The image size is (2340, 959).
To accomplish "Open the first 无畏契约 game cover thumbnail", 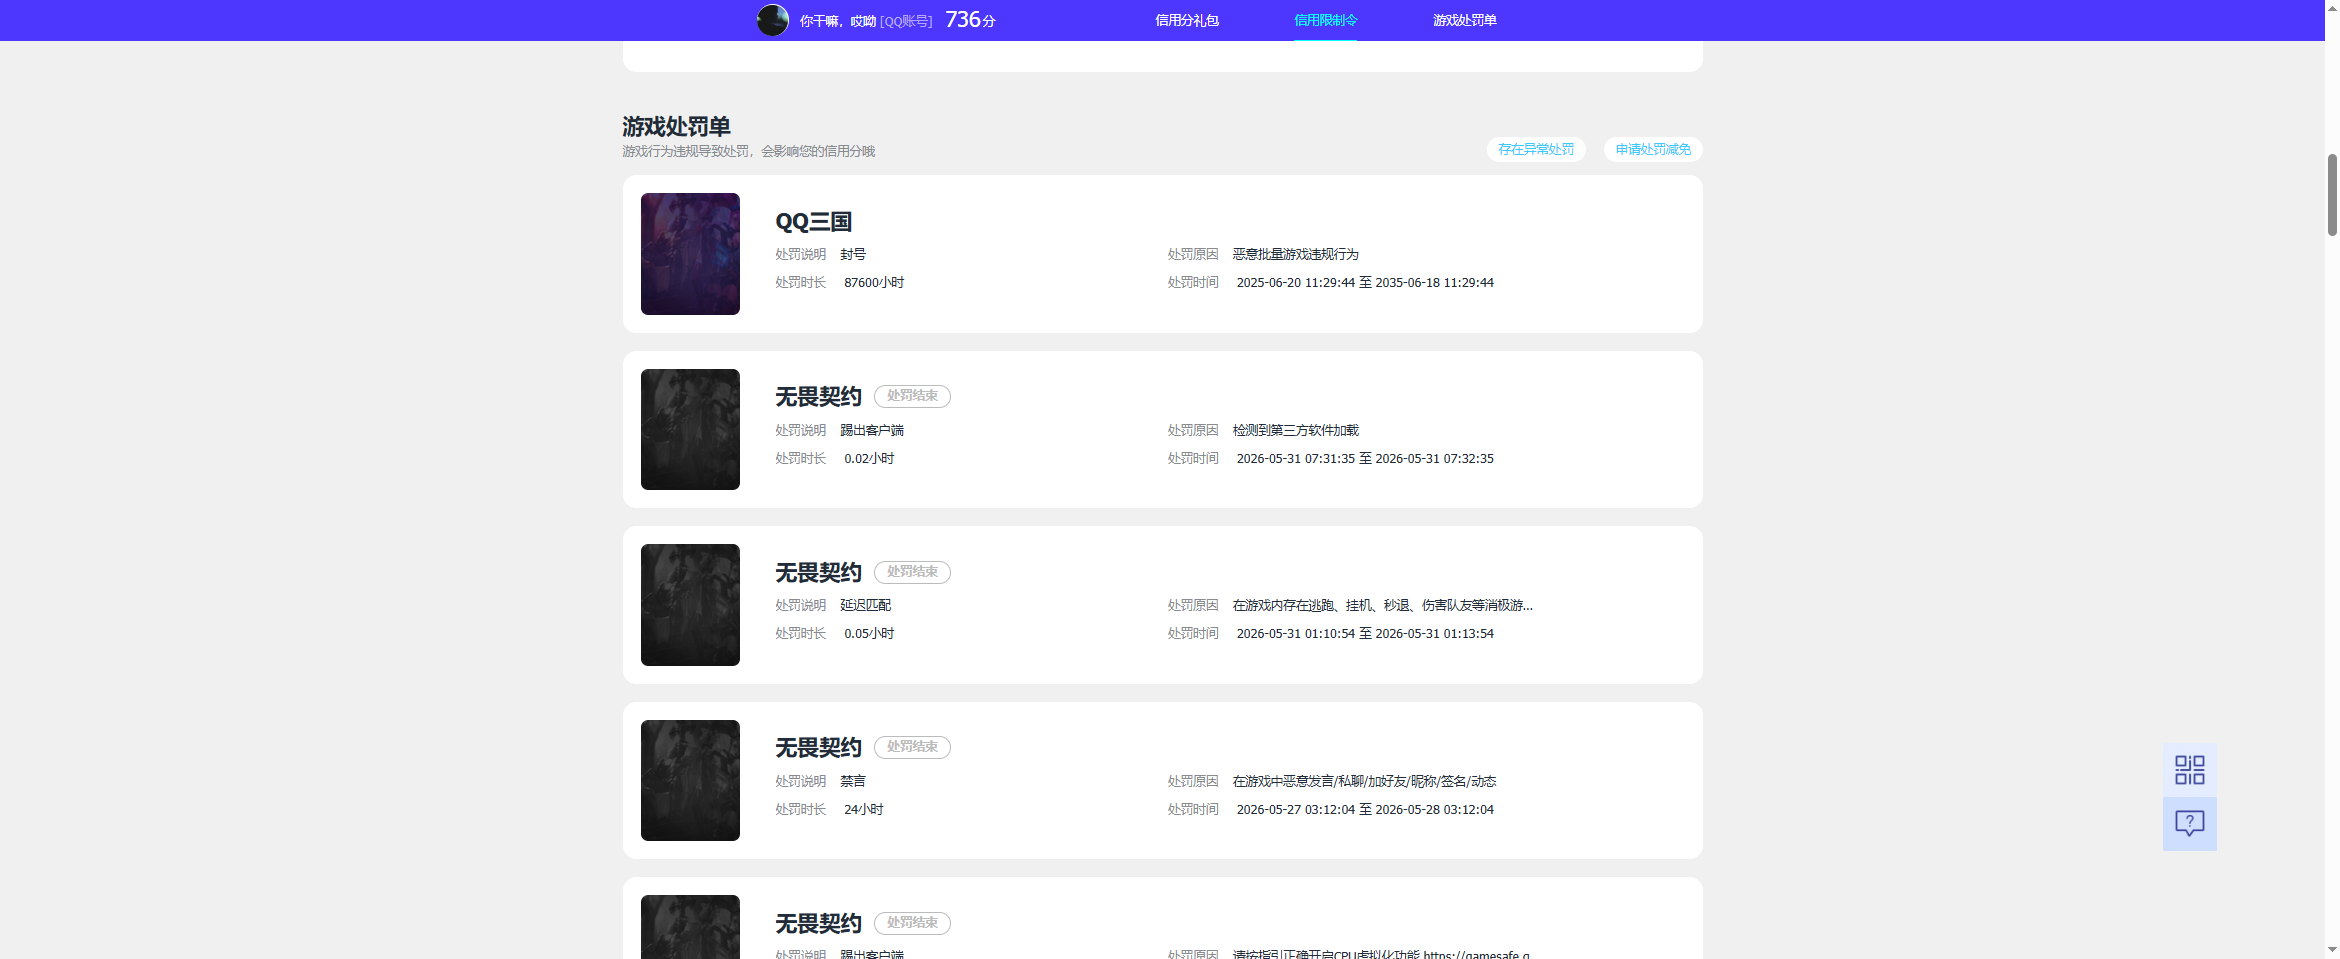I will click(x=690, y=429).
